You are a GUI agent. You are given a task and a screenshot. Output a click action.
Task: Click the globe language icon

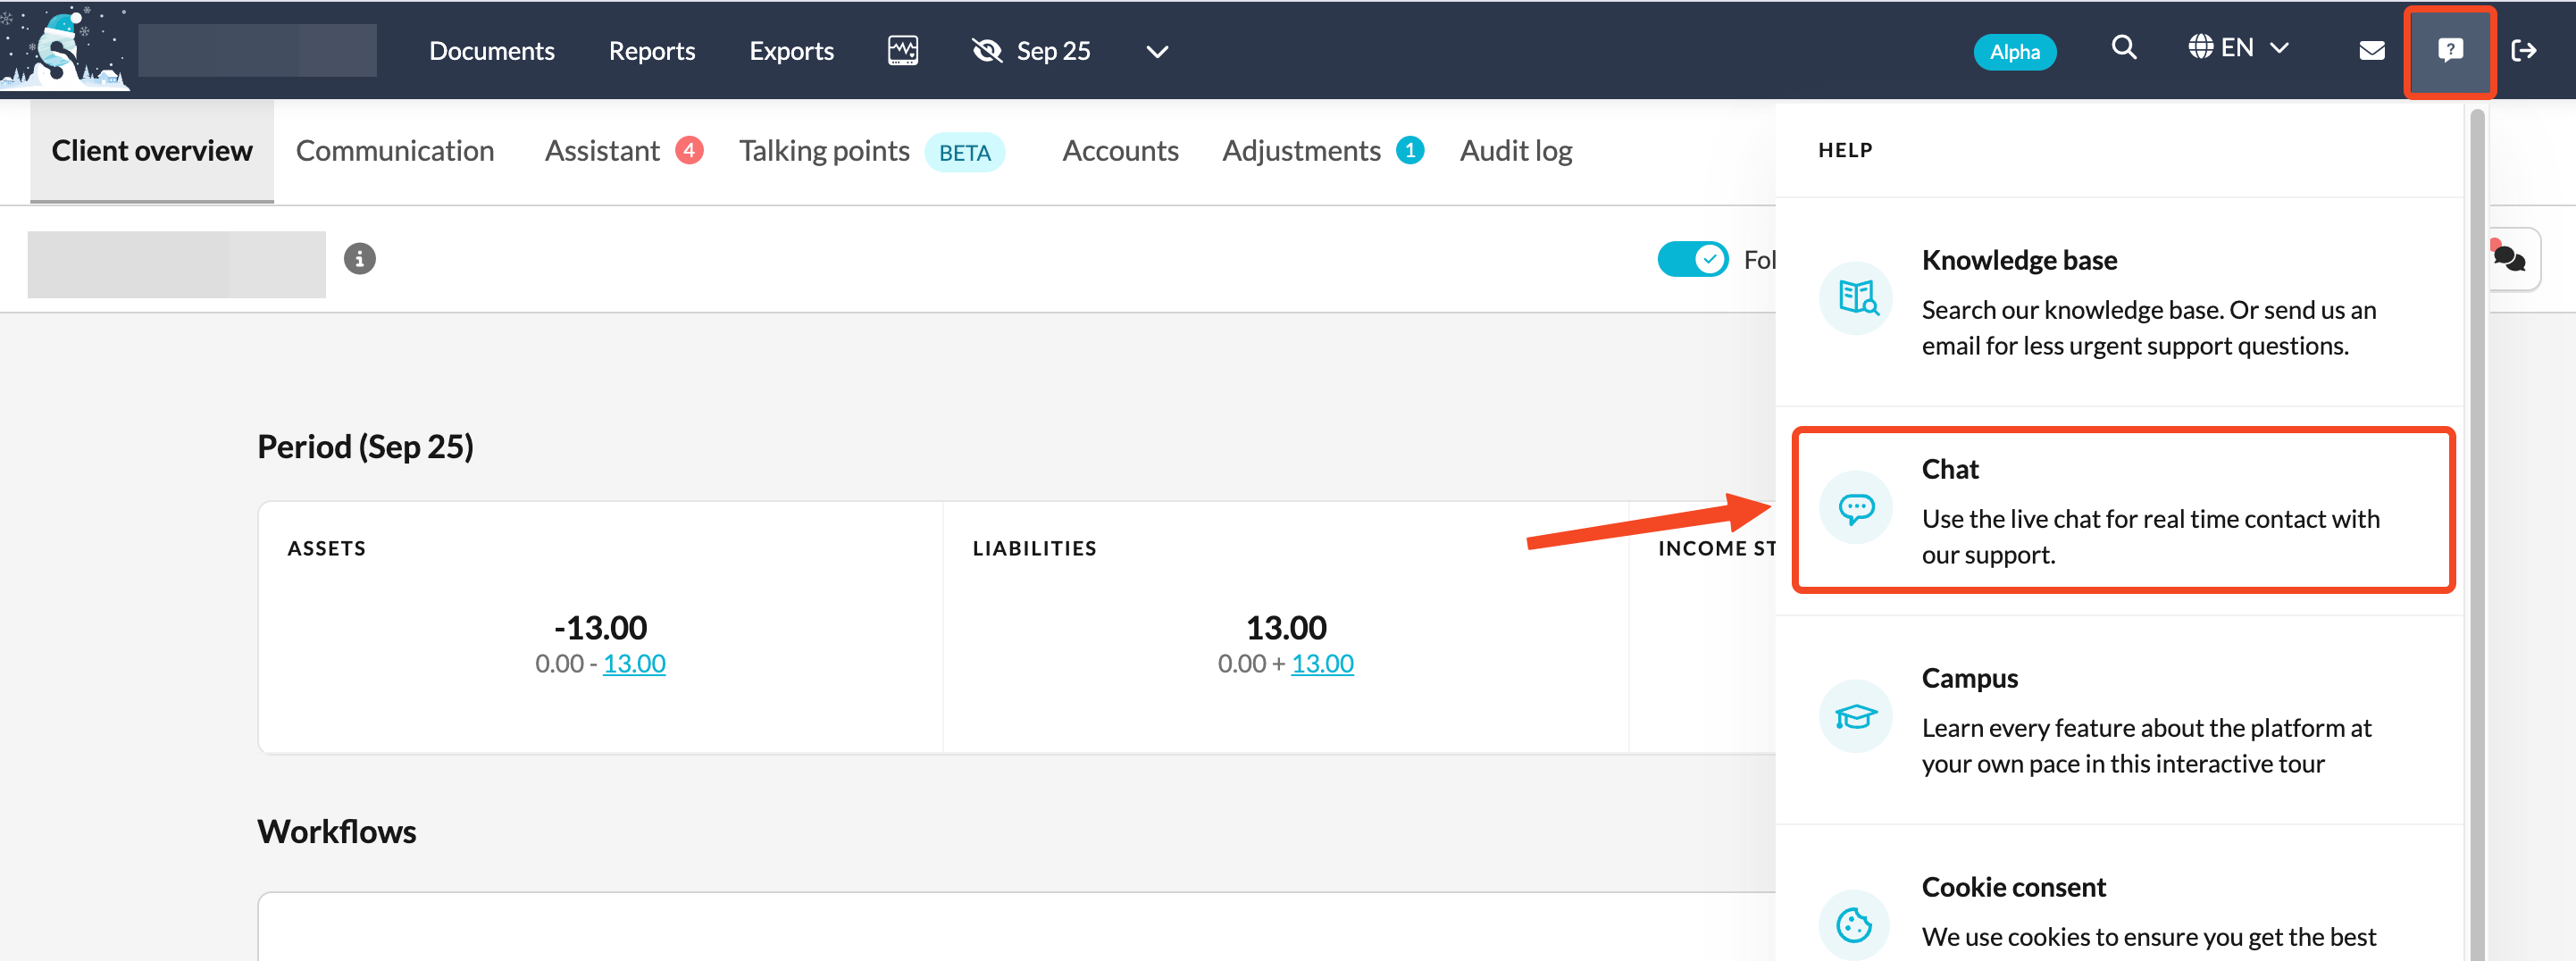pyautogui.click(x=2200, y=47)
